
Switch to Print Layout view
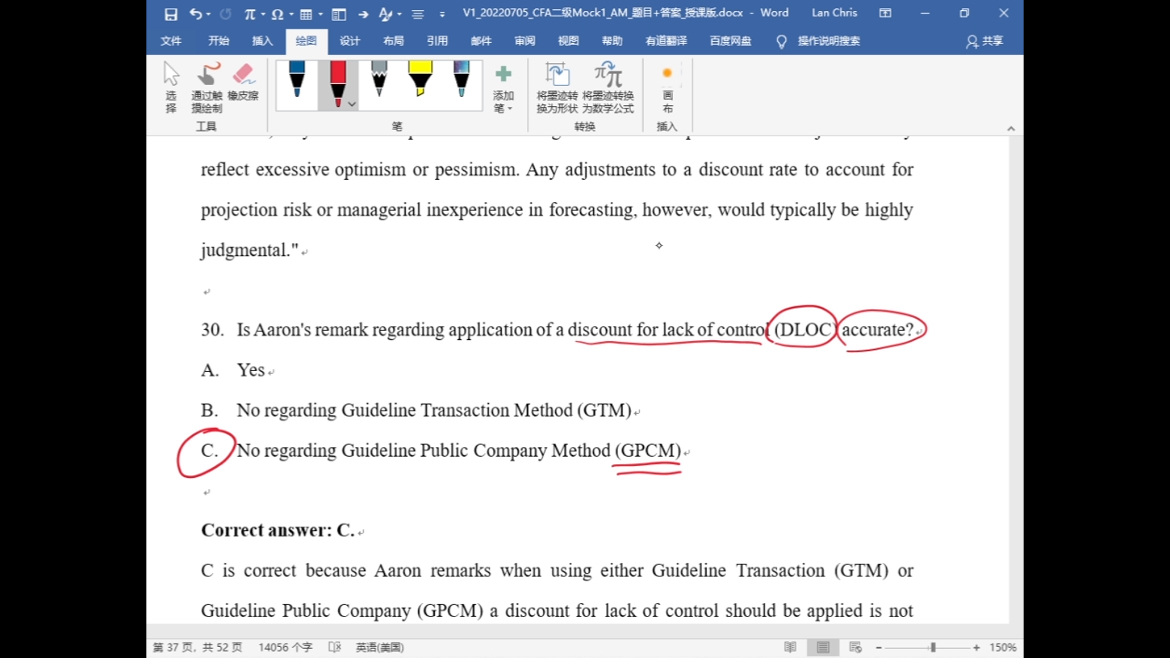click(823, 648)
